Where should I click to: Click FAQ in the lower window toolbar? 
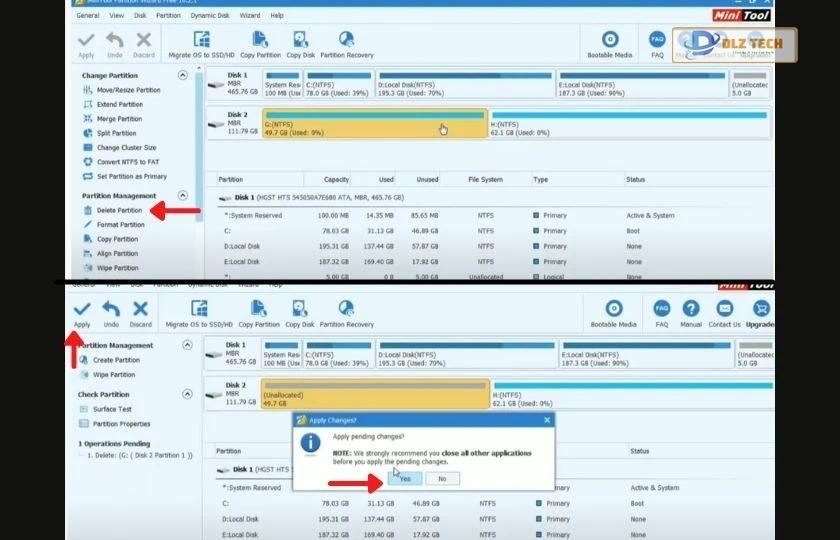tap(662, 314)
